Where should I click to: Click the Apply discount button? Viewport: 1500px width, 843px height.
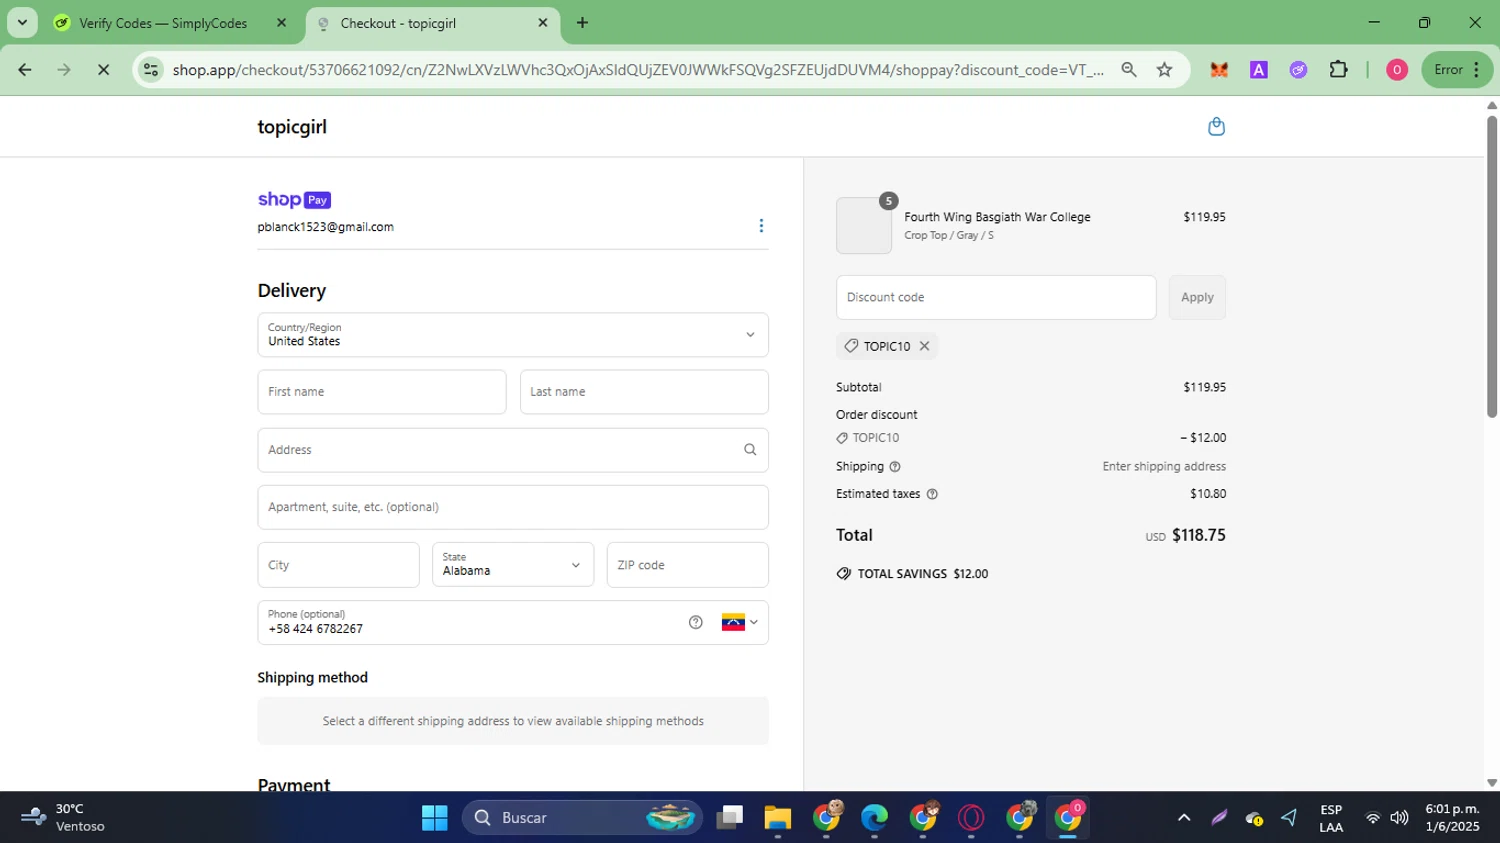coord(1197,297)
